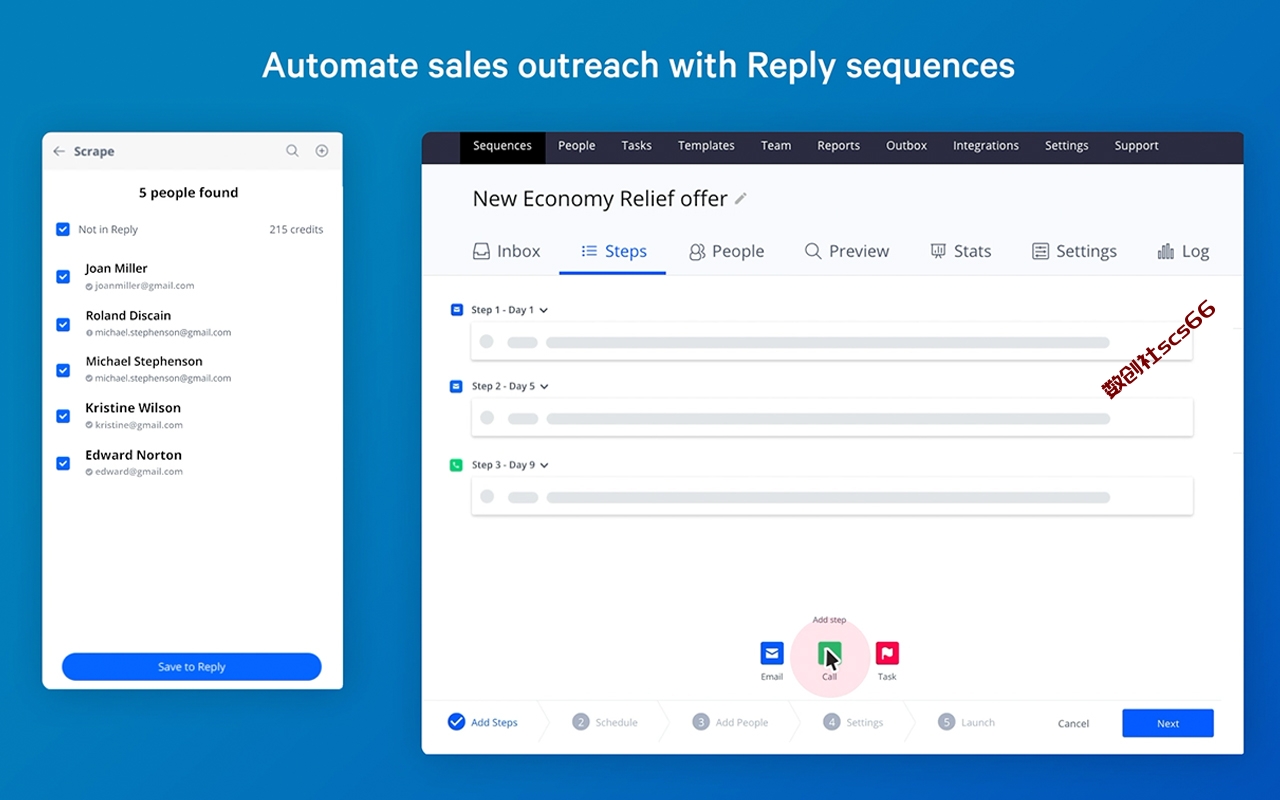Click edward@gmail.com email text
Image resolution: width=1280 pixels, height=800 pixels.
pyautogui.click(x=139, y=472)
